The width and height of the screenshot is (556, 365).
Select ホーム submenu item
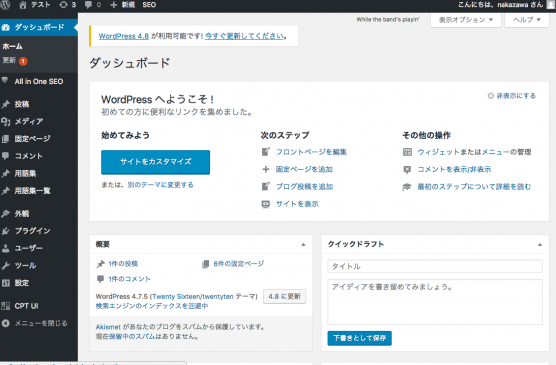(12, 46)
